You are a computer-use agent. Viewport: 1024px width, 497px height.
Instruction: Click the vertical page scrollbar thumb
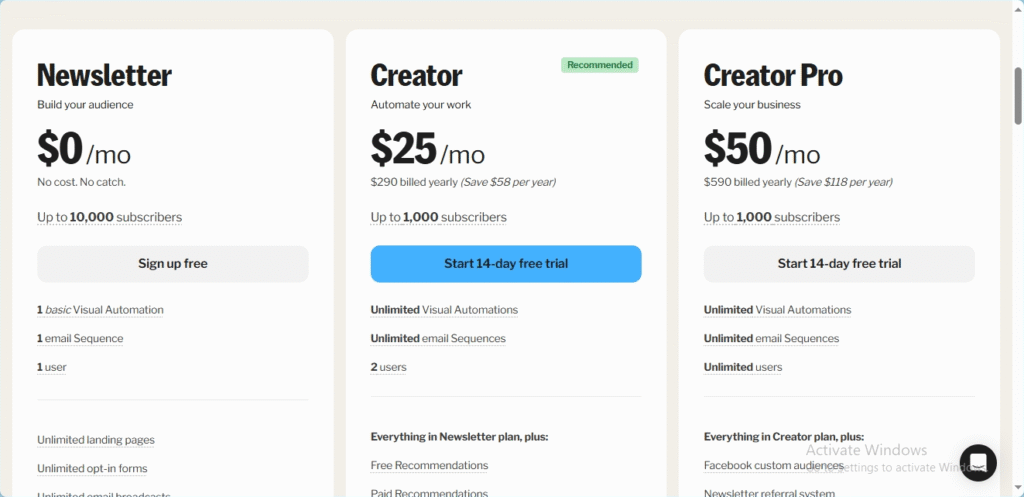click(x=1017, y=95)
